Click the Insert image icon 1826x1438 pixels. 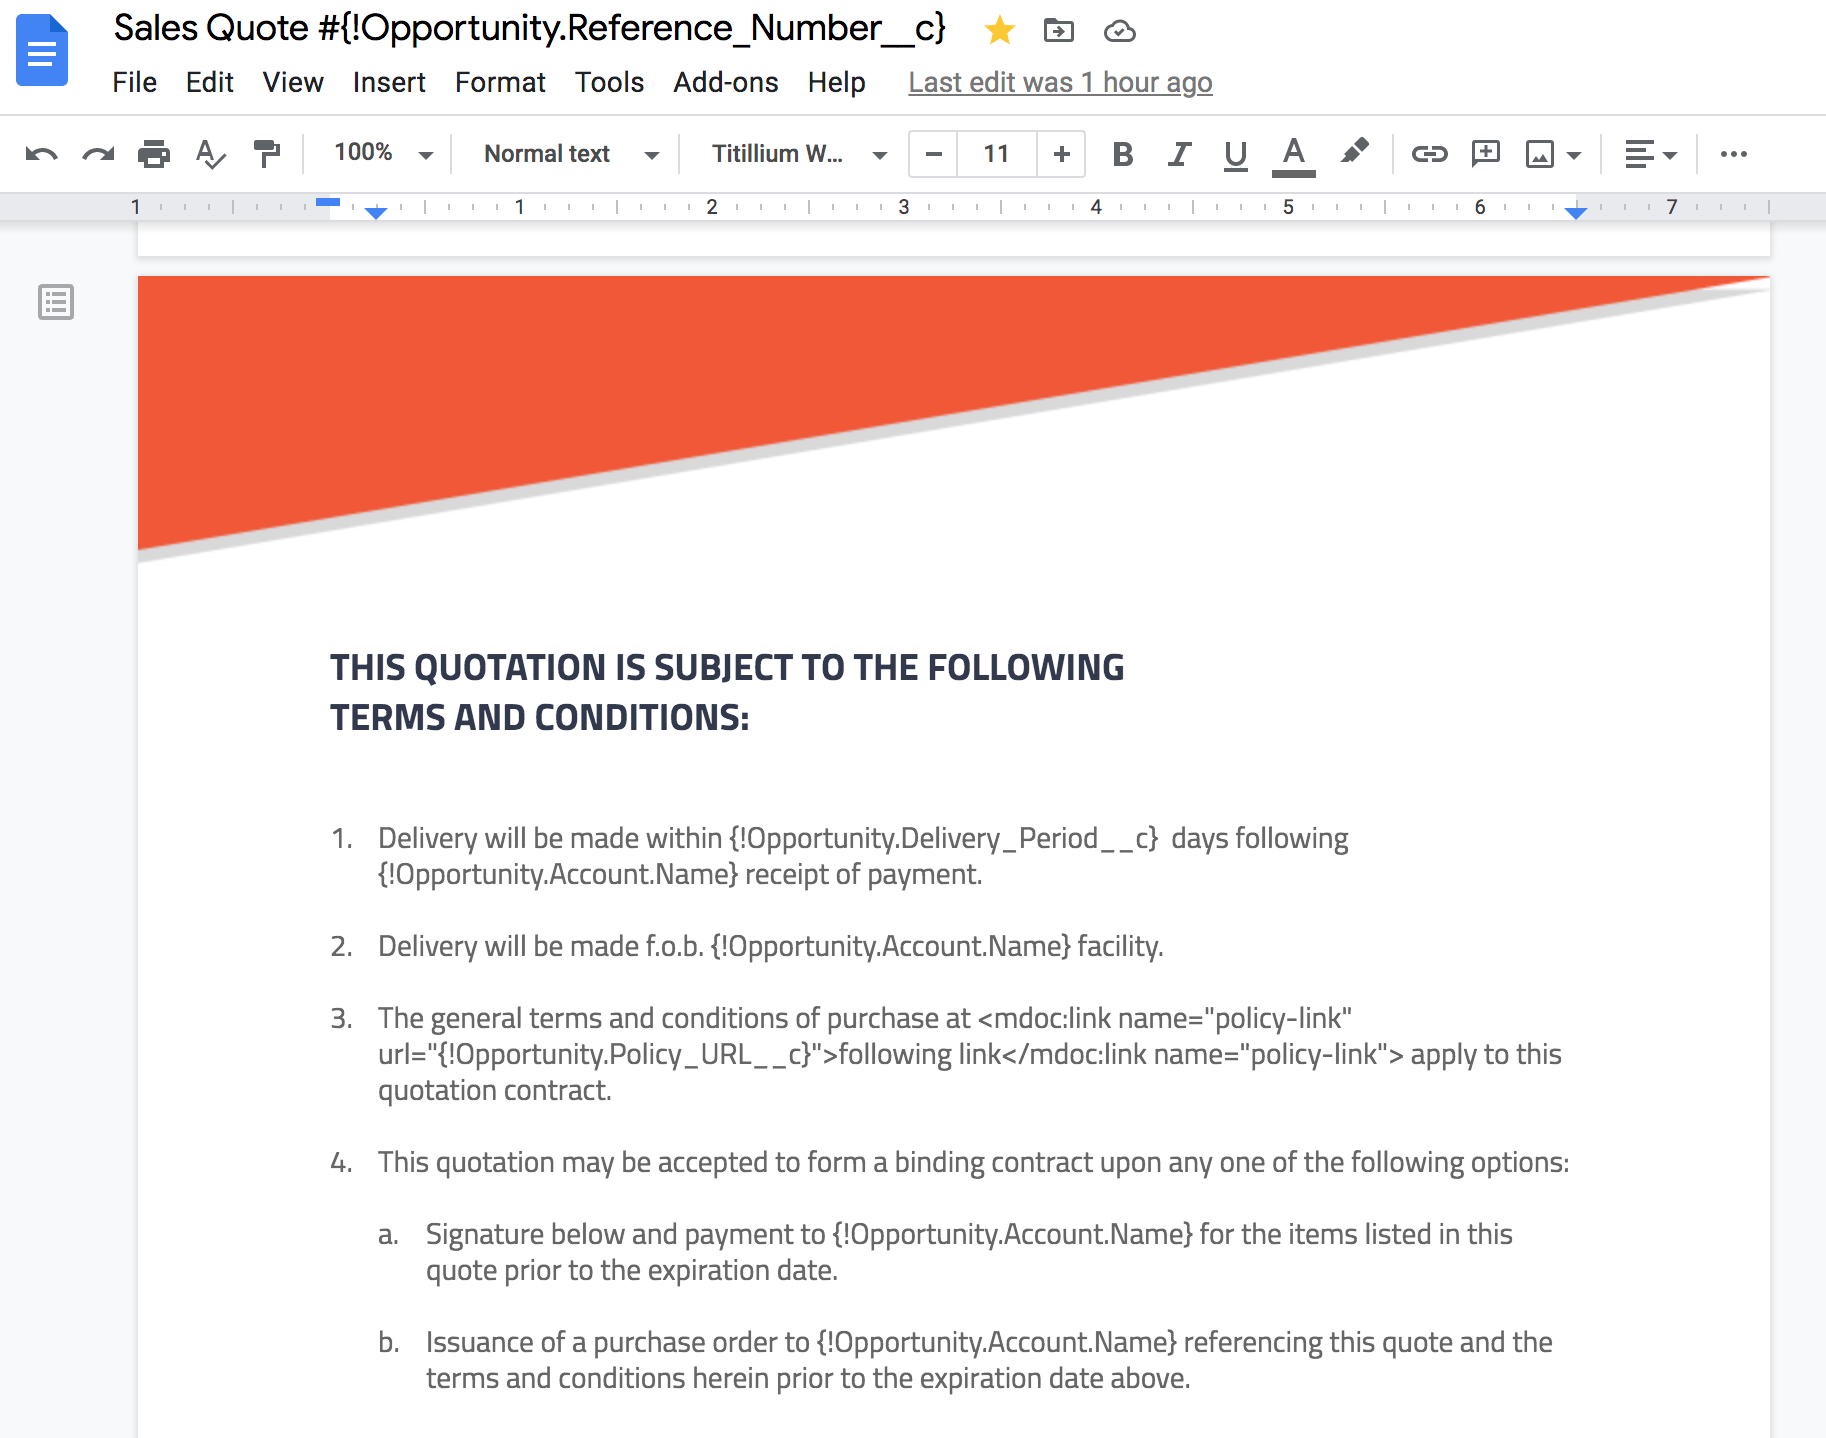coord(1541,154)
